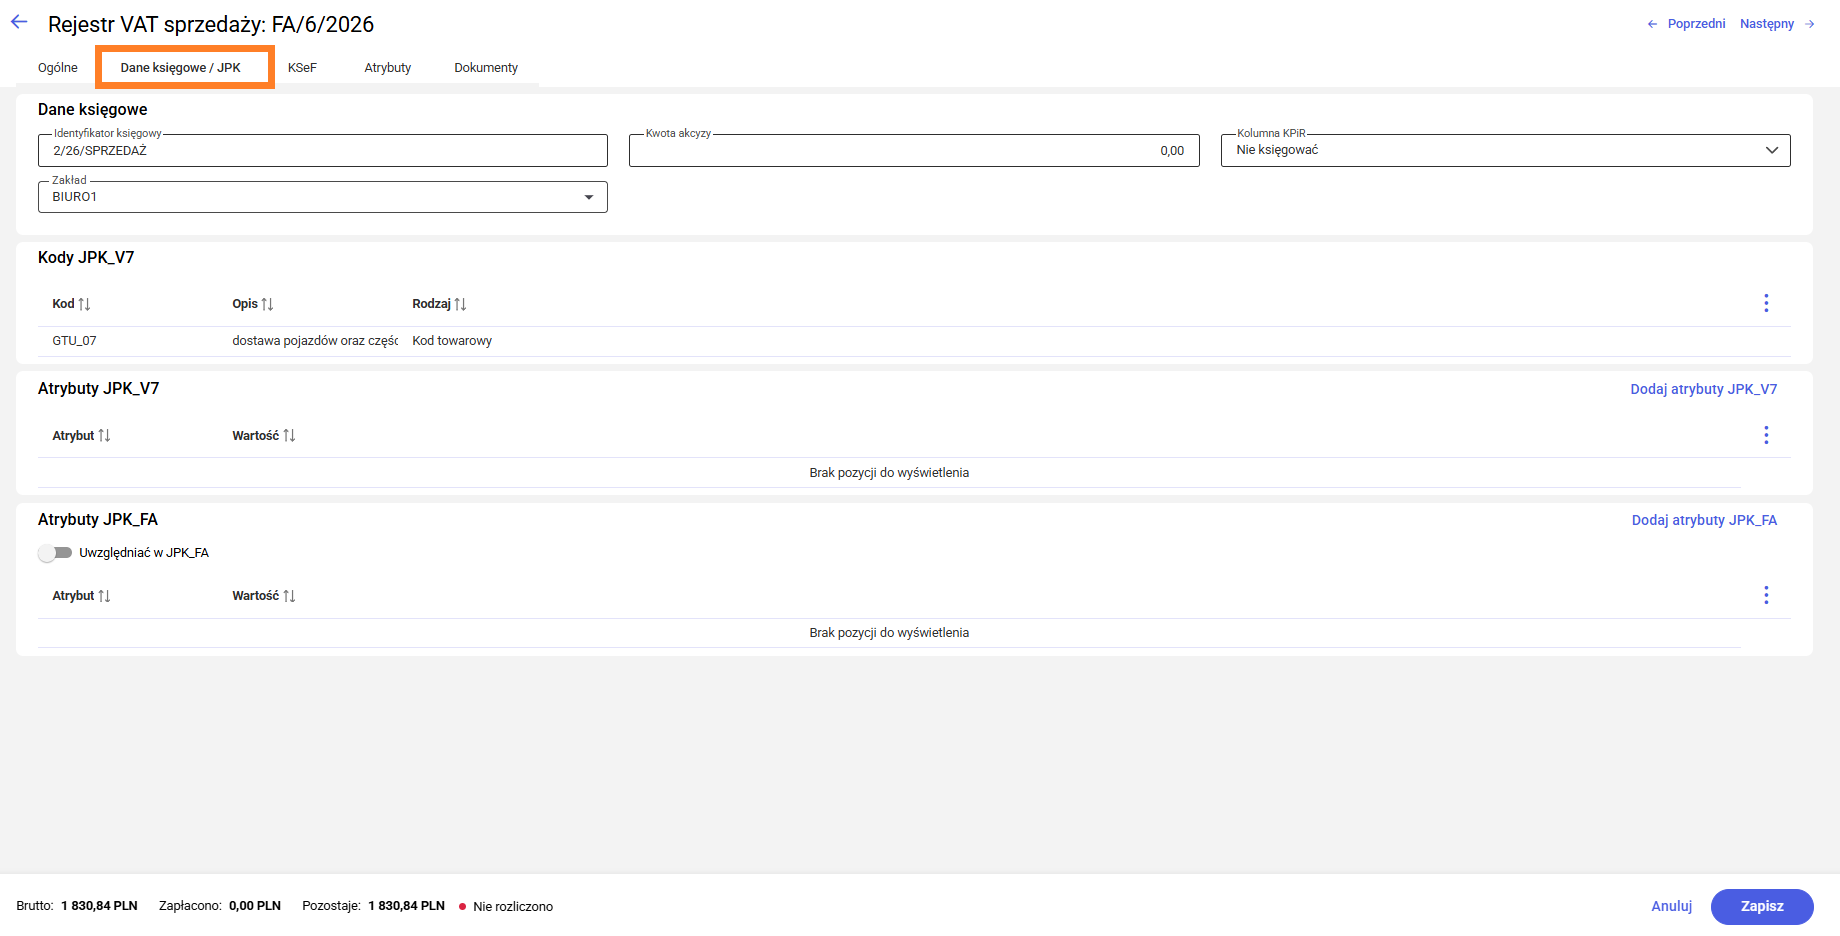Save the record with Zapisz

coord(1762,906)
